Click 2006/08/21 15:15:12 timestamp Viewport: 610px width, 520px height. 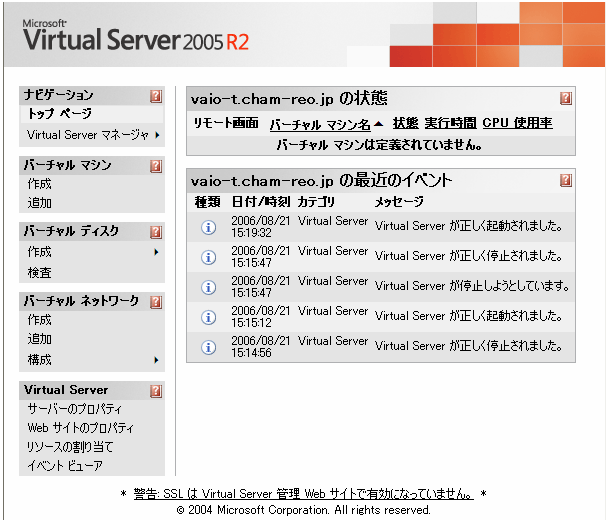(x=261, y=317)
